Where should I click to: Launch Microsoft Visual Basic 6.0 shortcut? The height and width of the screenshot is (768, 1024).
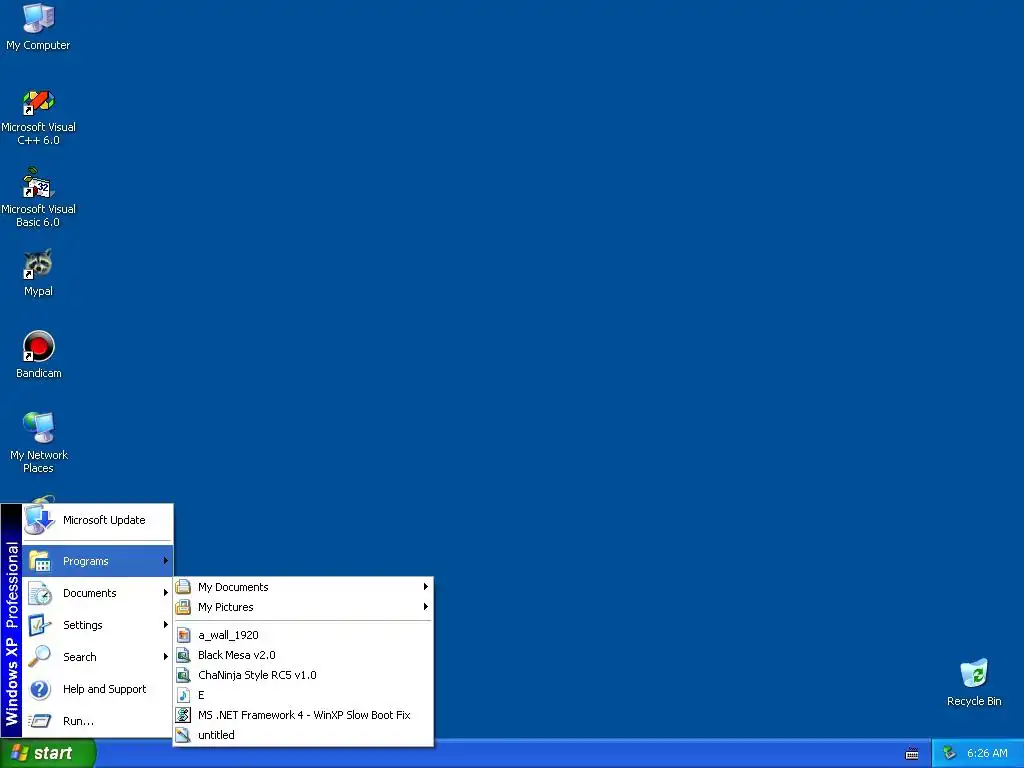click(x=38, y=197)
